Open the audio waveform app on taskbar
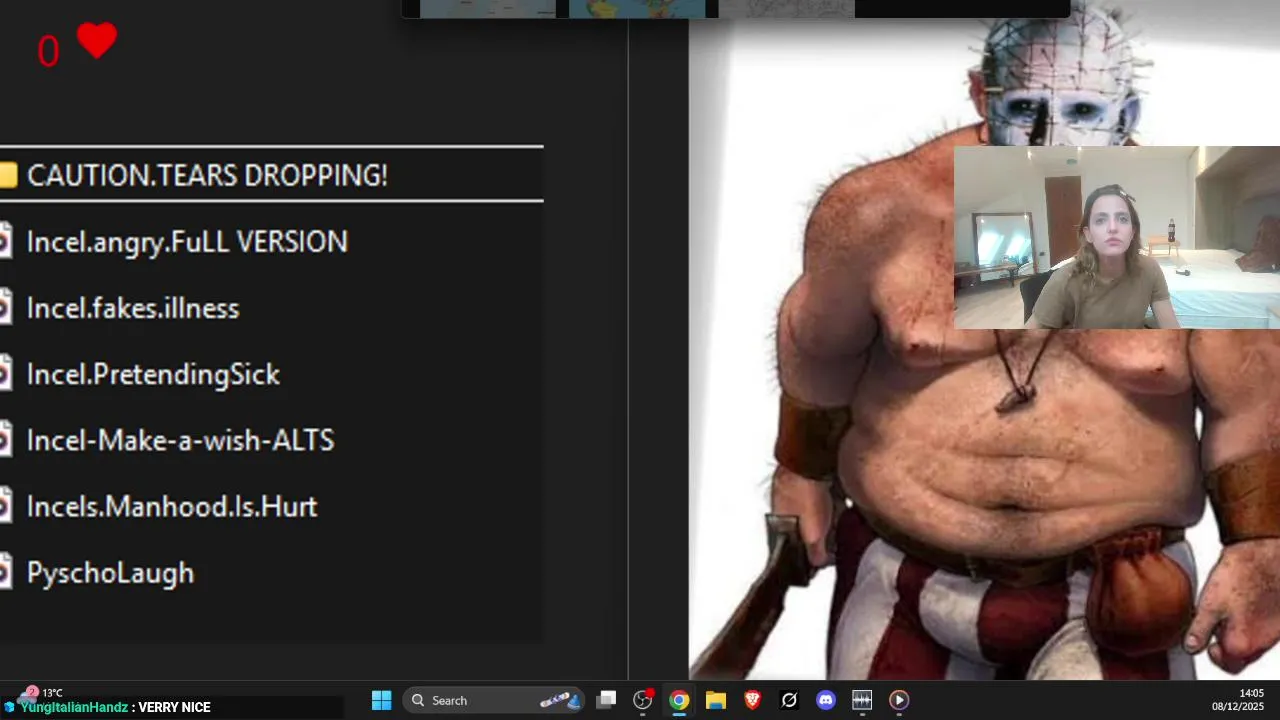Viewport: 1280px width, 720px height. [x=862, y=700]
